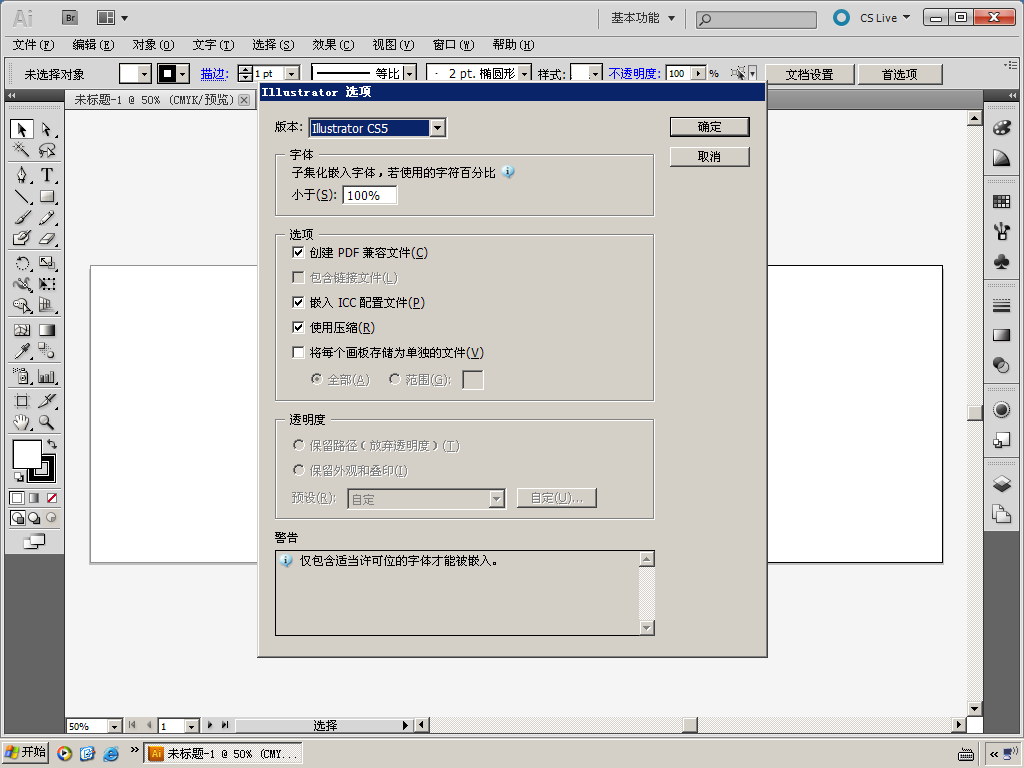Select the Paintbrush tool

point(22,218)
